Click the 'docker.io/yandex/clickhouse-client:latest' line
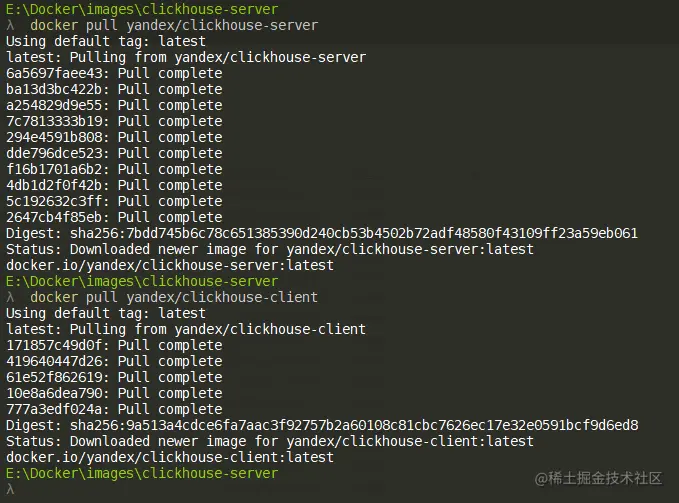This screenshot has width=679, height=503. pyautogui.click(x=170, y=458)
